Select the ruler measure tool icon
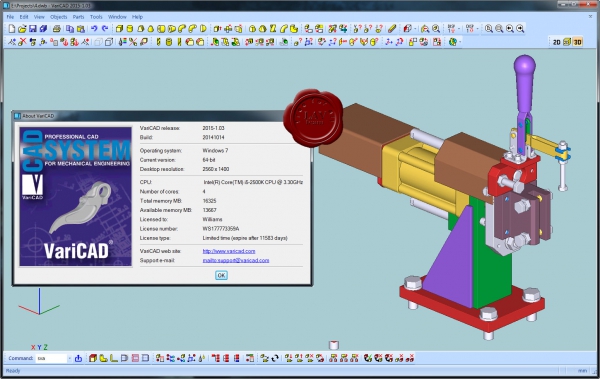 coord(391,29)
